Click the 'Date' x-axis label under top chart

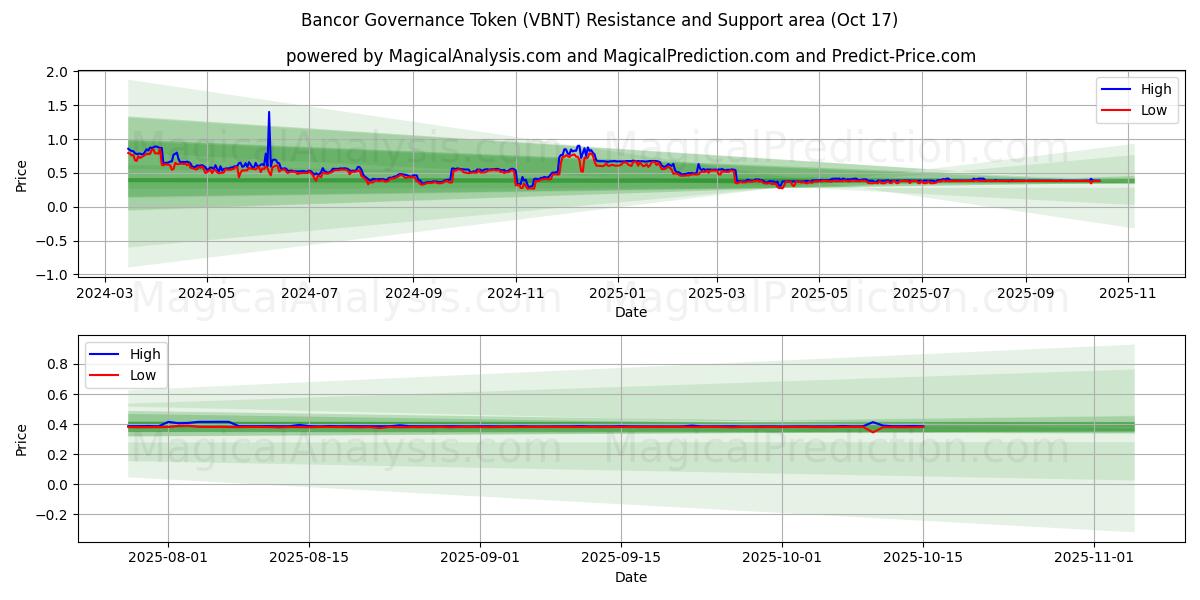(630, 312)
